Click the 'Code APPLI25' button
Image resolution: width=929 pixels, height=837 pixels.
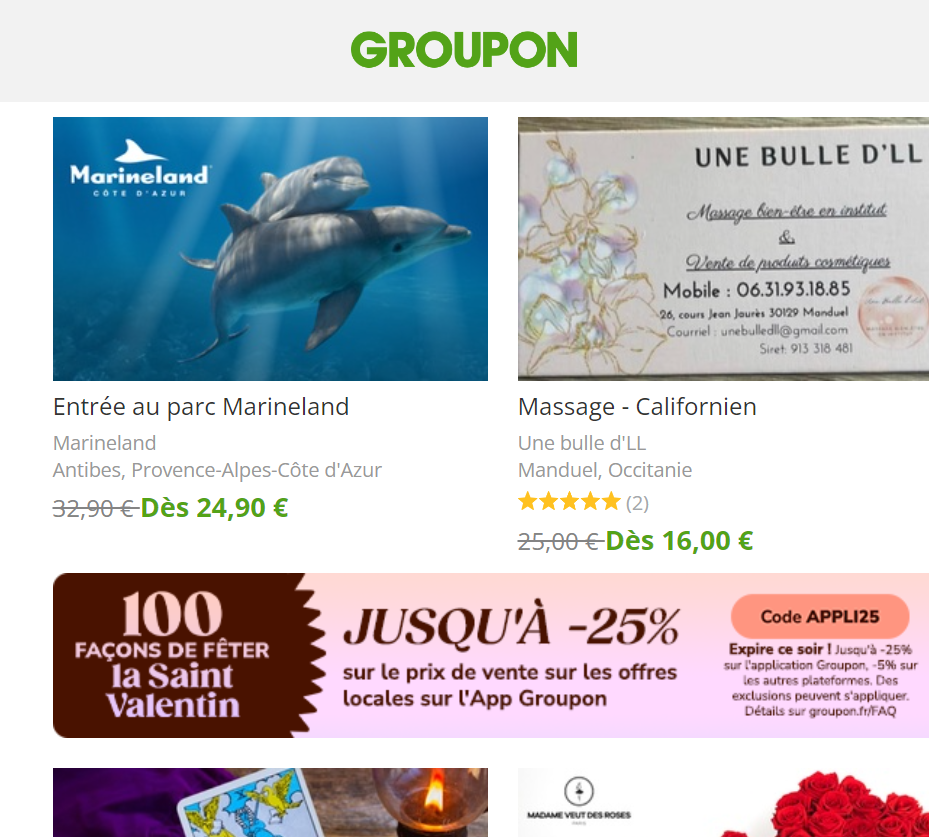820,617
